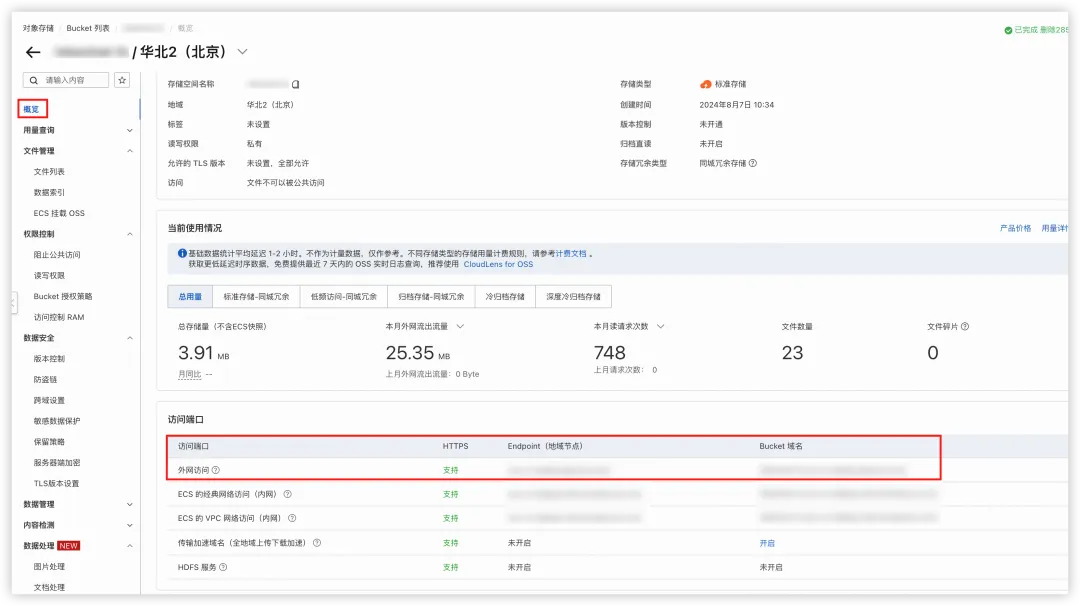Open 敏感数据保护 in the sidebar
This screenshot has height=606, width=1080.
click(x=57, y=421)
